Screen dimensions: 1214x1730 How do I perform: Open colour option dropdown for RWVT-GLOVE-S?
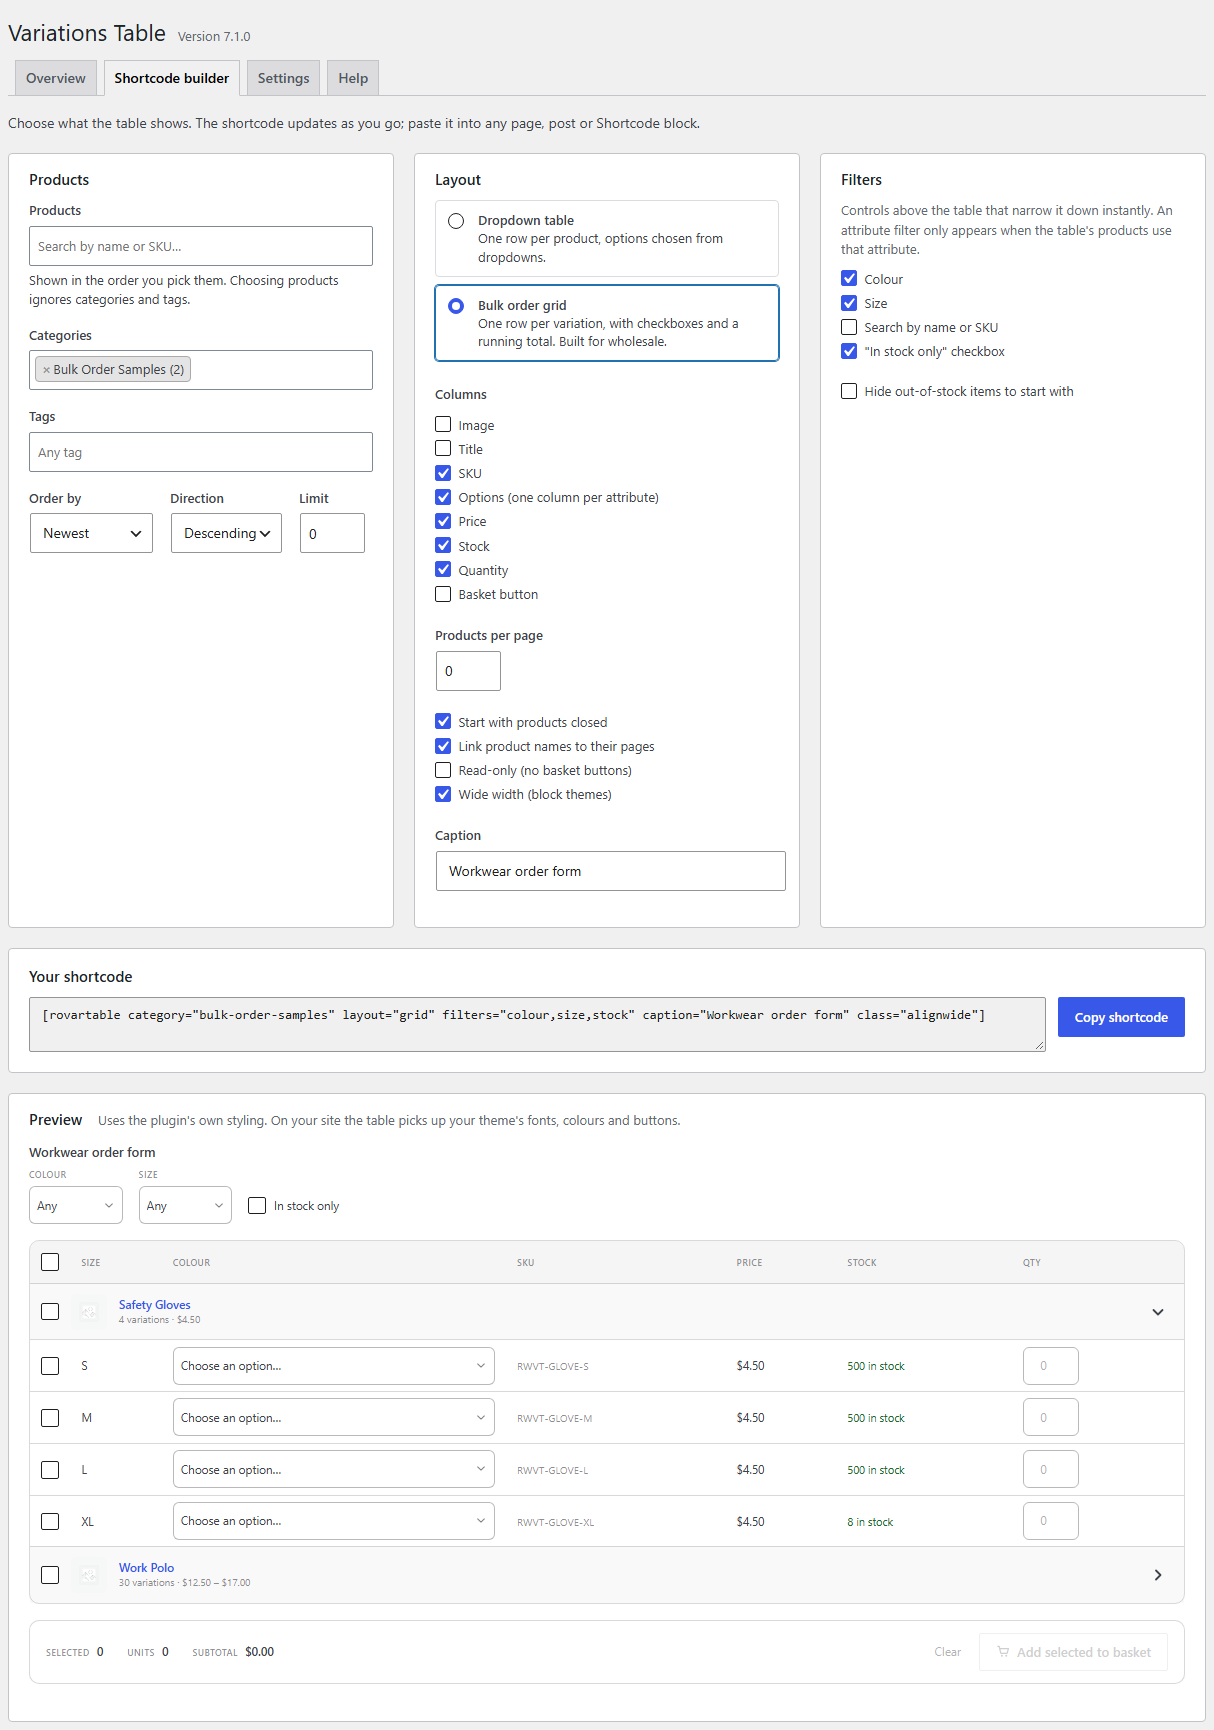point(334,1366)
